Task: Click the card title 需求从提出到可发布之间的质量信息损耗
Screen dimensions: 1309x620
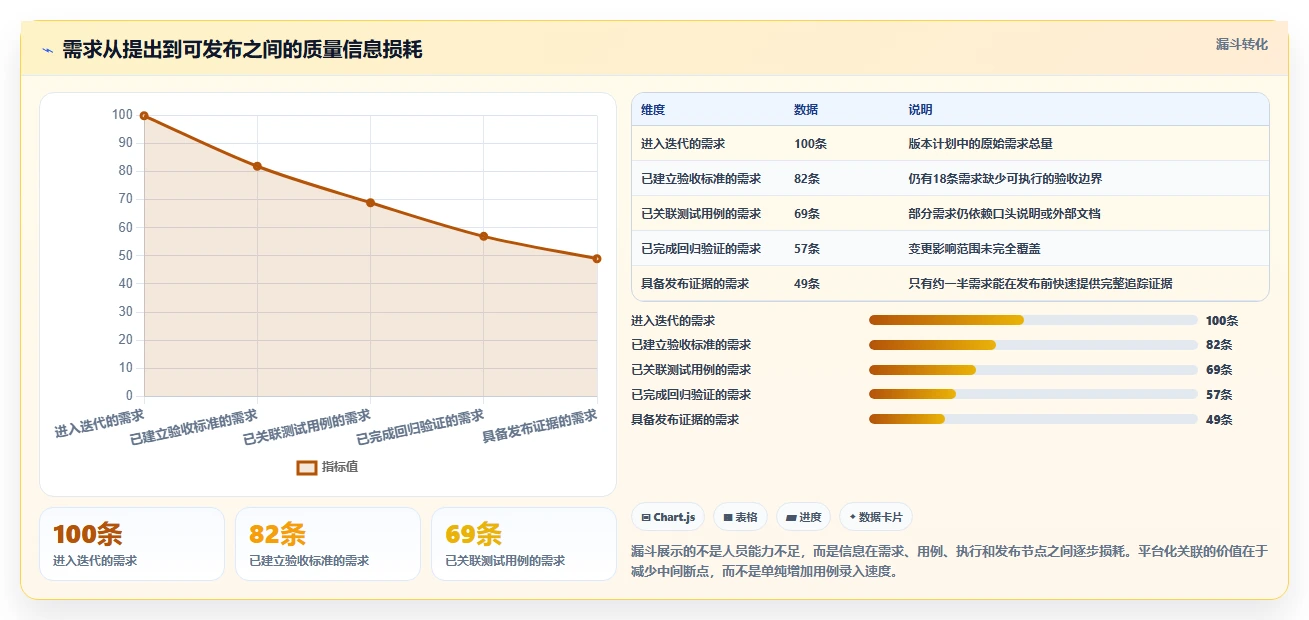Action: click(x=242, y=50)
